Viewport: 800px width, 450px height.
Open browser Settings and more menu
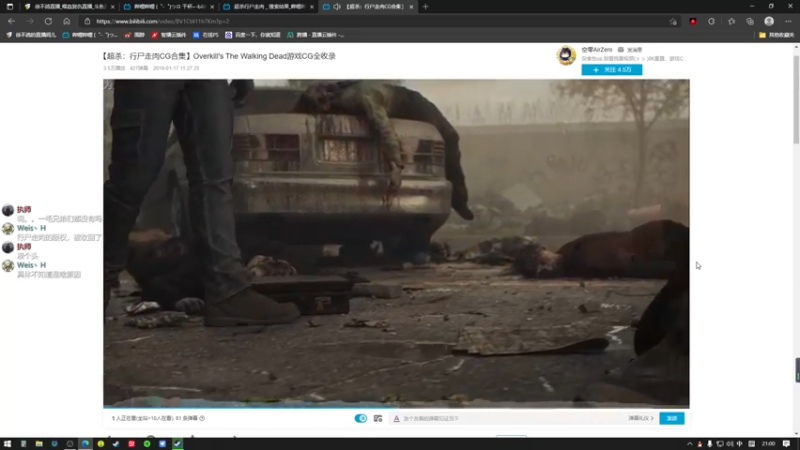(x=788, y=21)
